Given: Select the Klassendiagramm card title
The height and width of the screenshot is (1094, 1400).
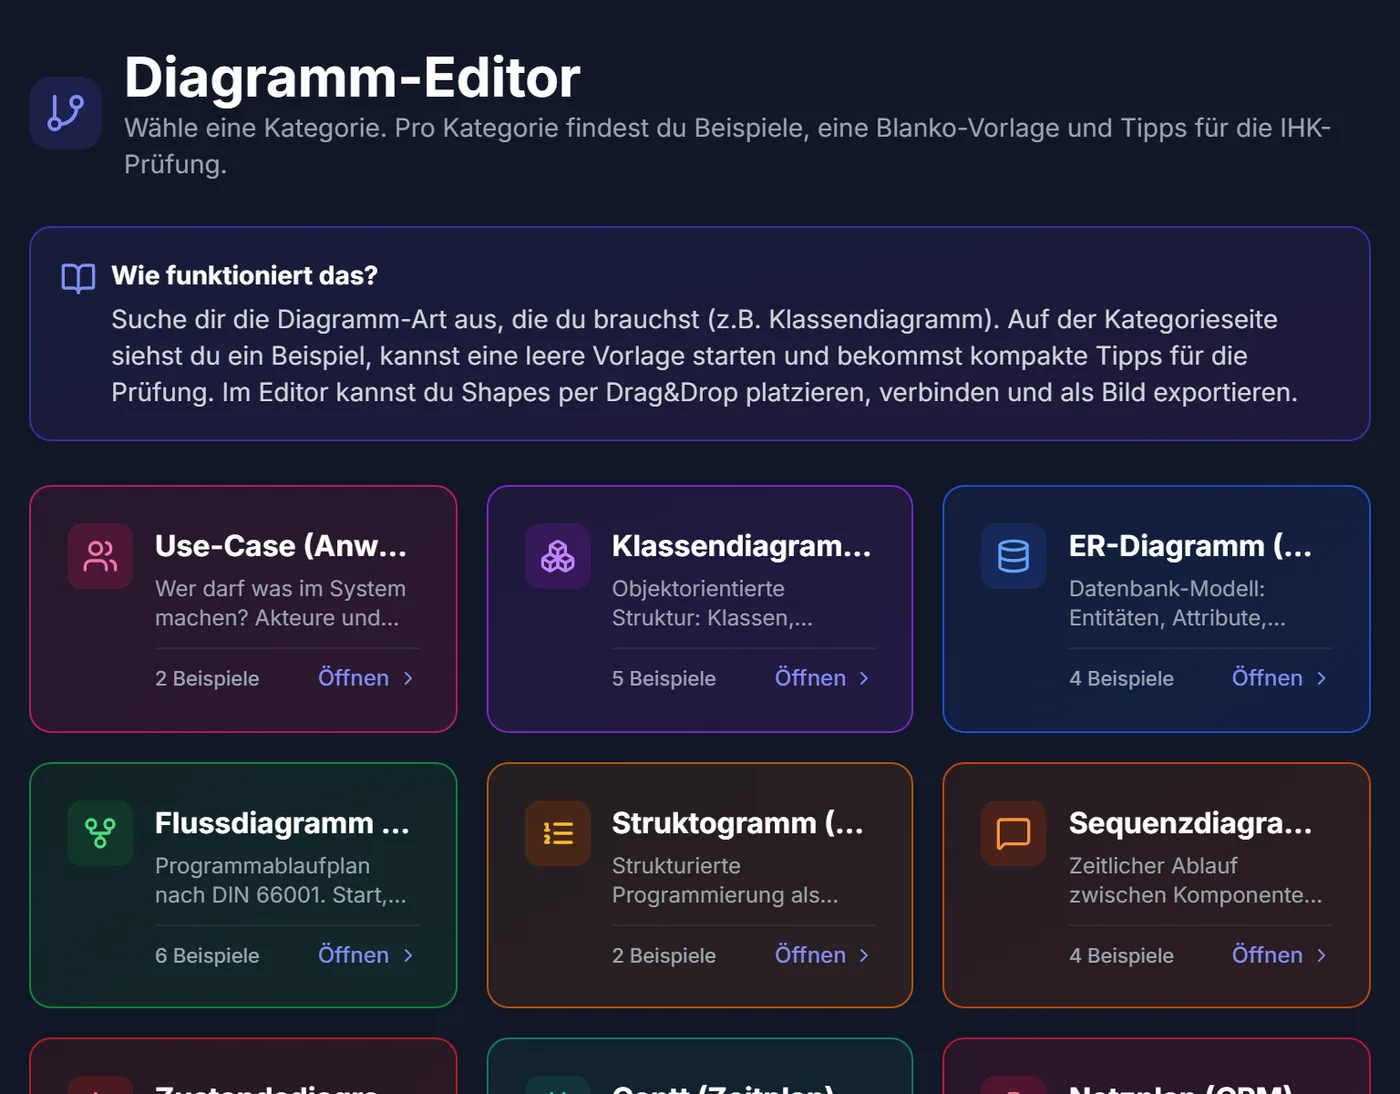Looking at the screenshot, I should tap(741, 546).
